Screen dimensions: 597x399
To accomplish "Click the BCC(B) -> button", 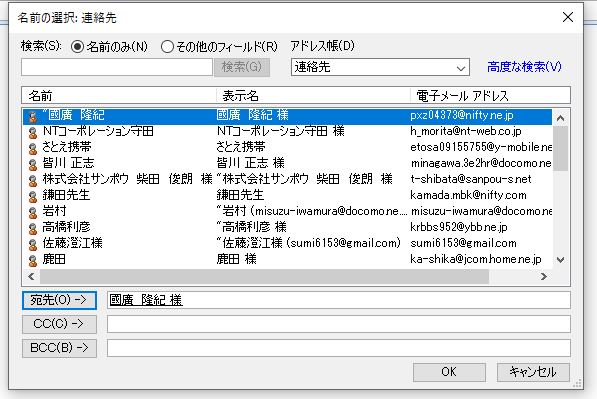I will point(59,348).
